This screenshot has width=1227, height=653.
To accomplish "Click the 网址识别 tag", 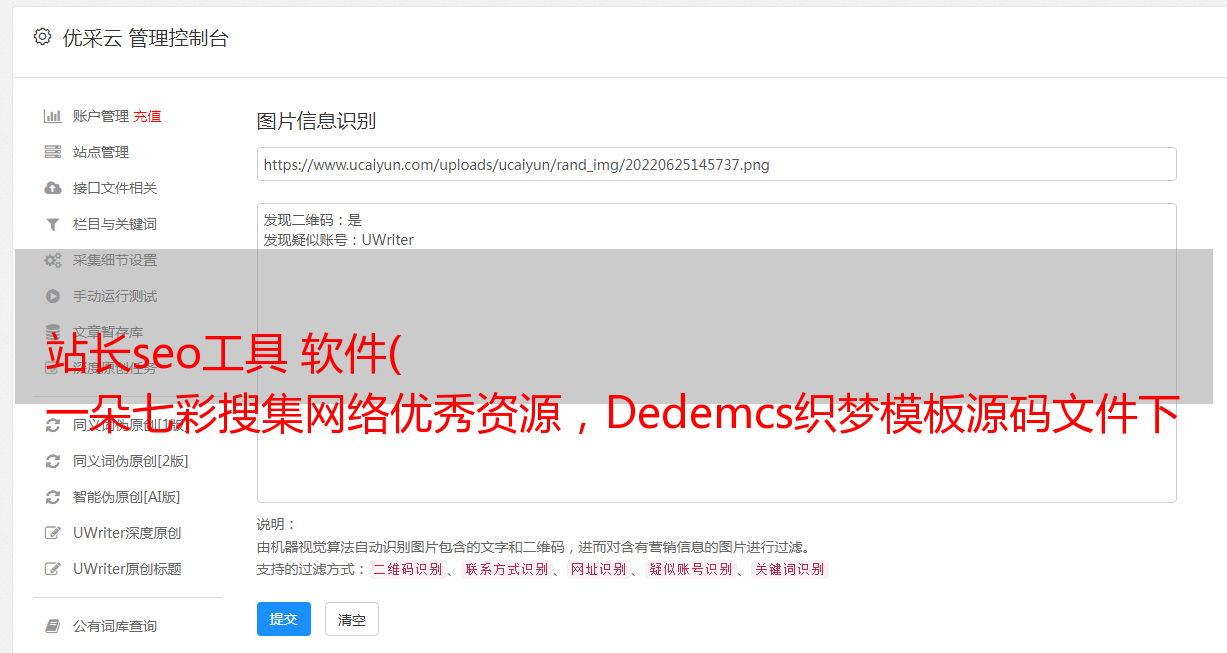I will point(598,569).
